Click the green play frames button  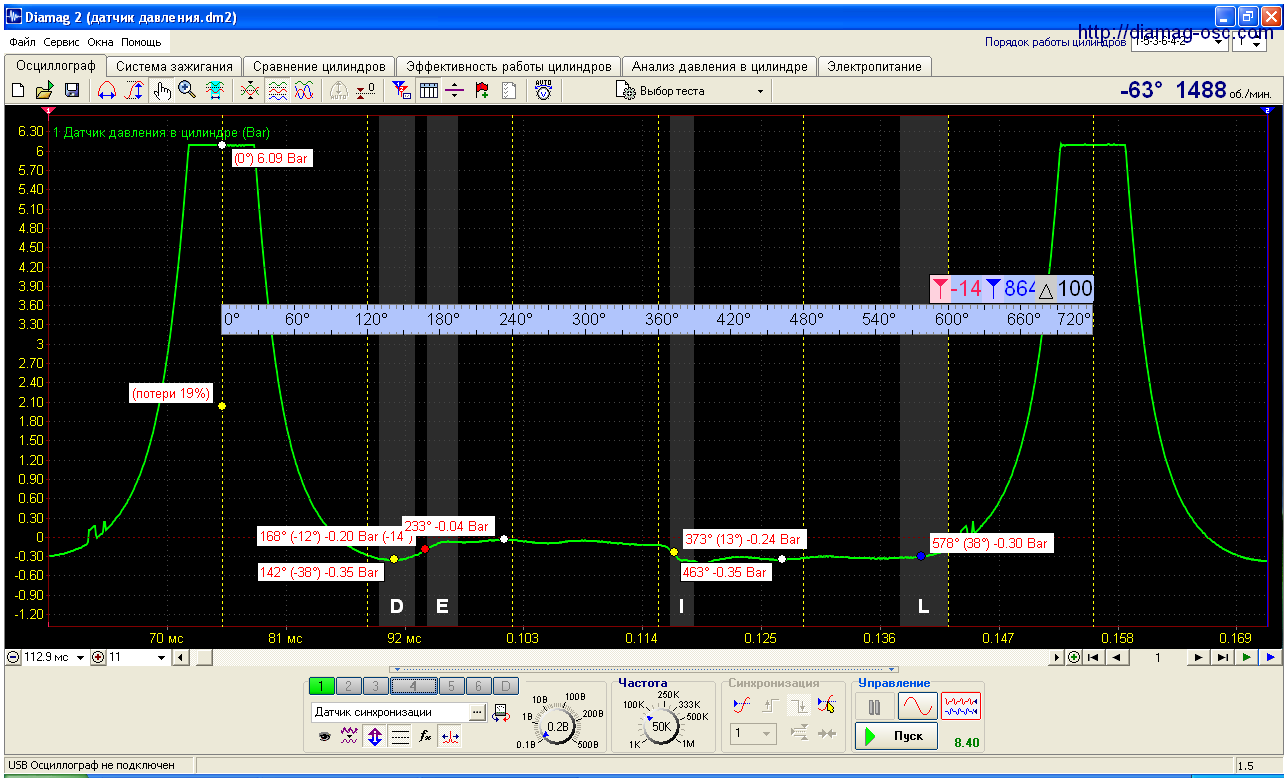(1246, 657)
